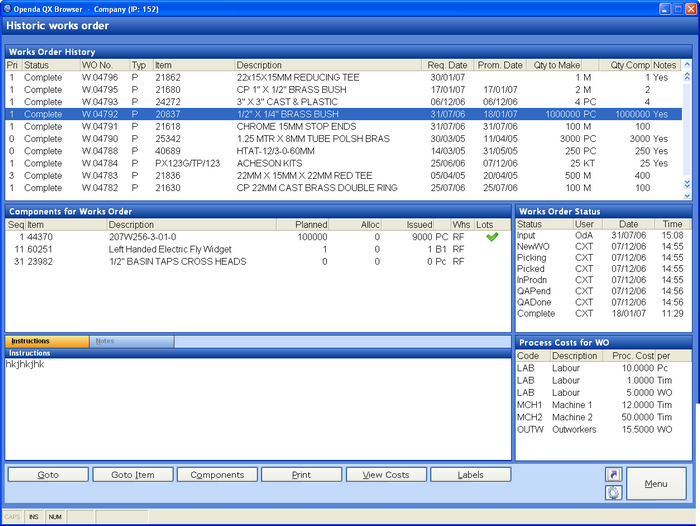Viewport: 700px width, 526px height.
Task: Switch to the Instructions tab
Action: (47, 341)
